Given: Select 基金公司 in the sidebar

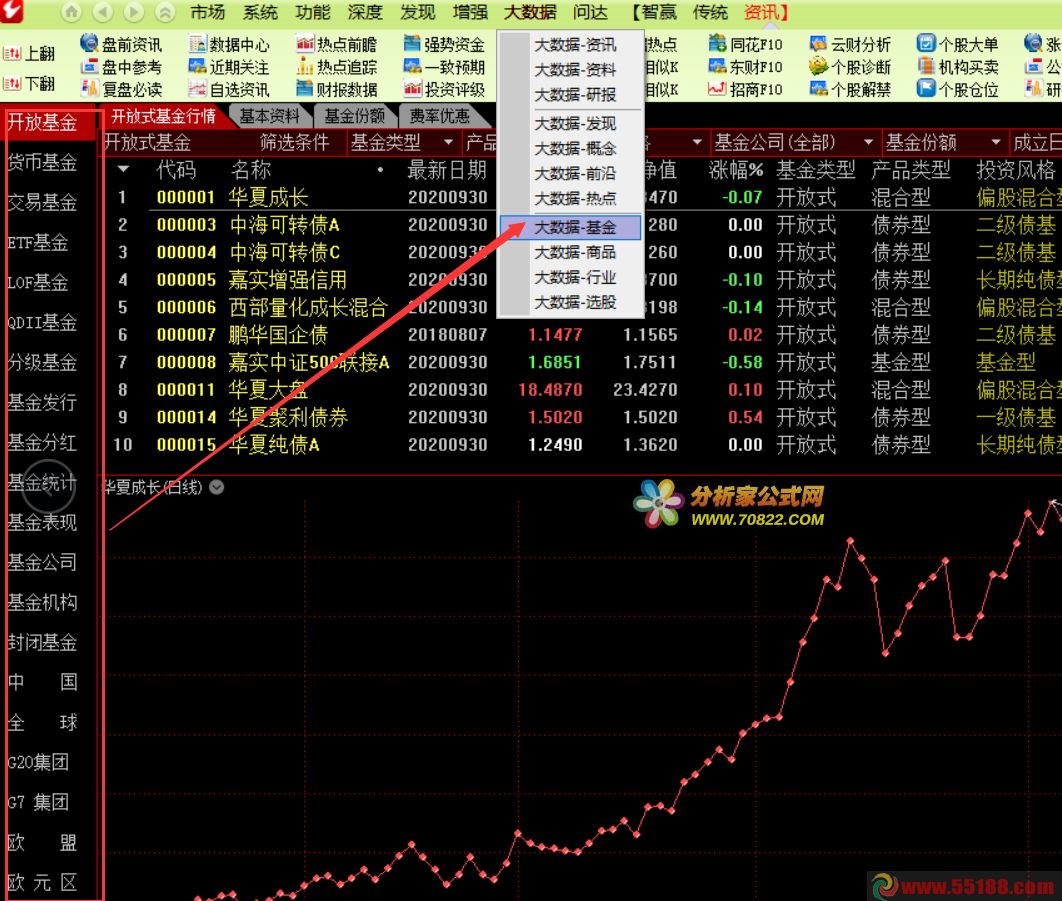Looking at the screenshot, I should tap(42, 562).
